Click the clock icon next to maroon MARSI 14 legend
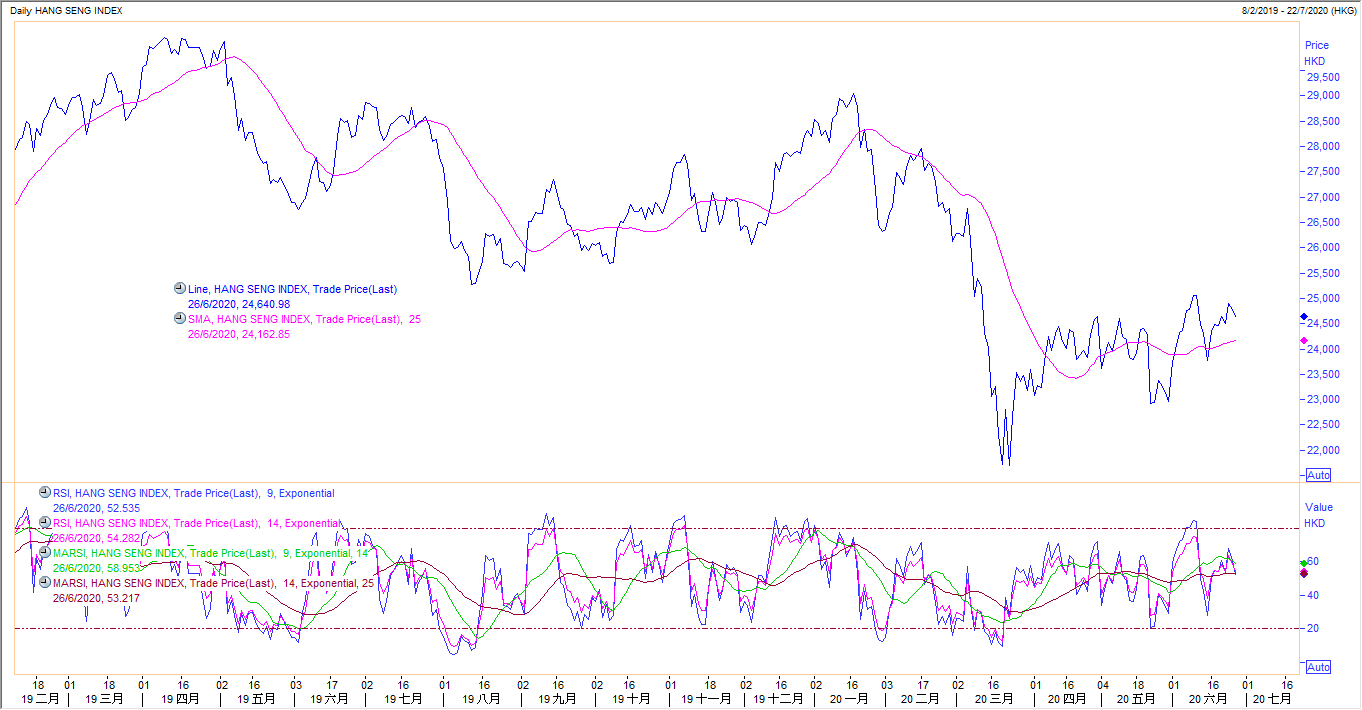This screenshot has height=710, width=1362. 45,582
